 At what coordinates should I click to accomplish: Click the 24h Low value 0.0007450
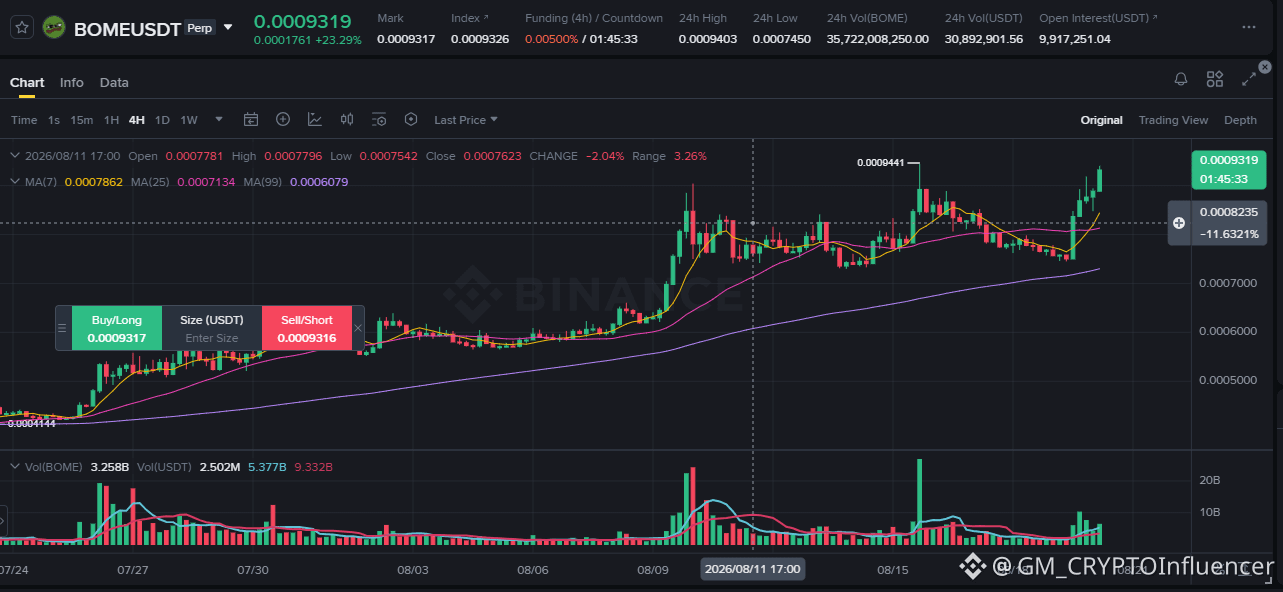782,39
